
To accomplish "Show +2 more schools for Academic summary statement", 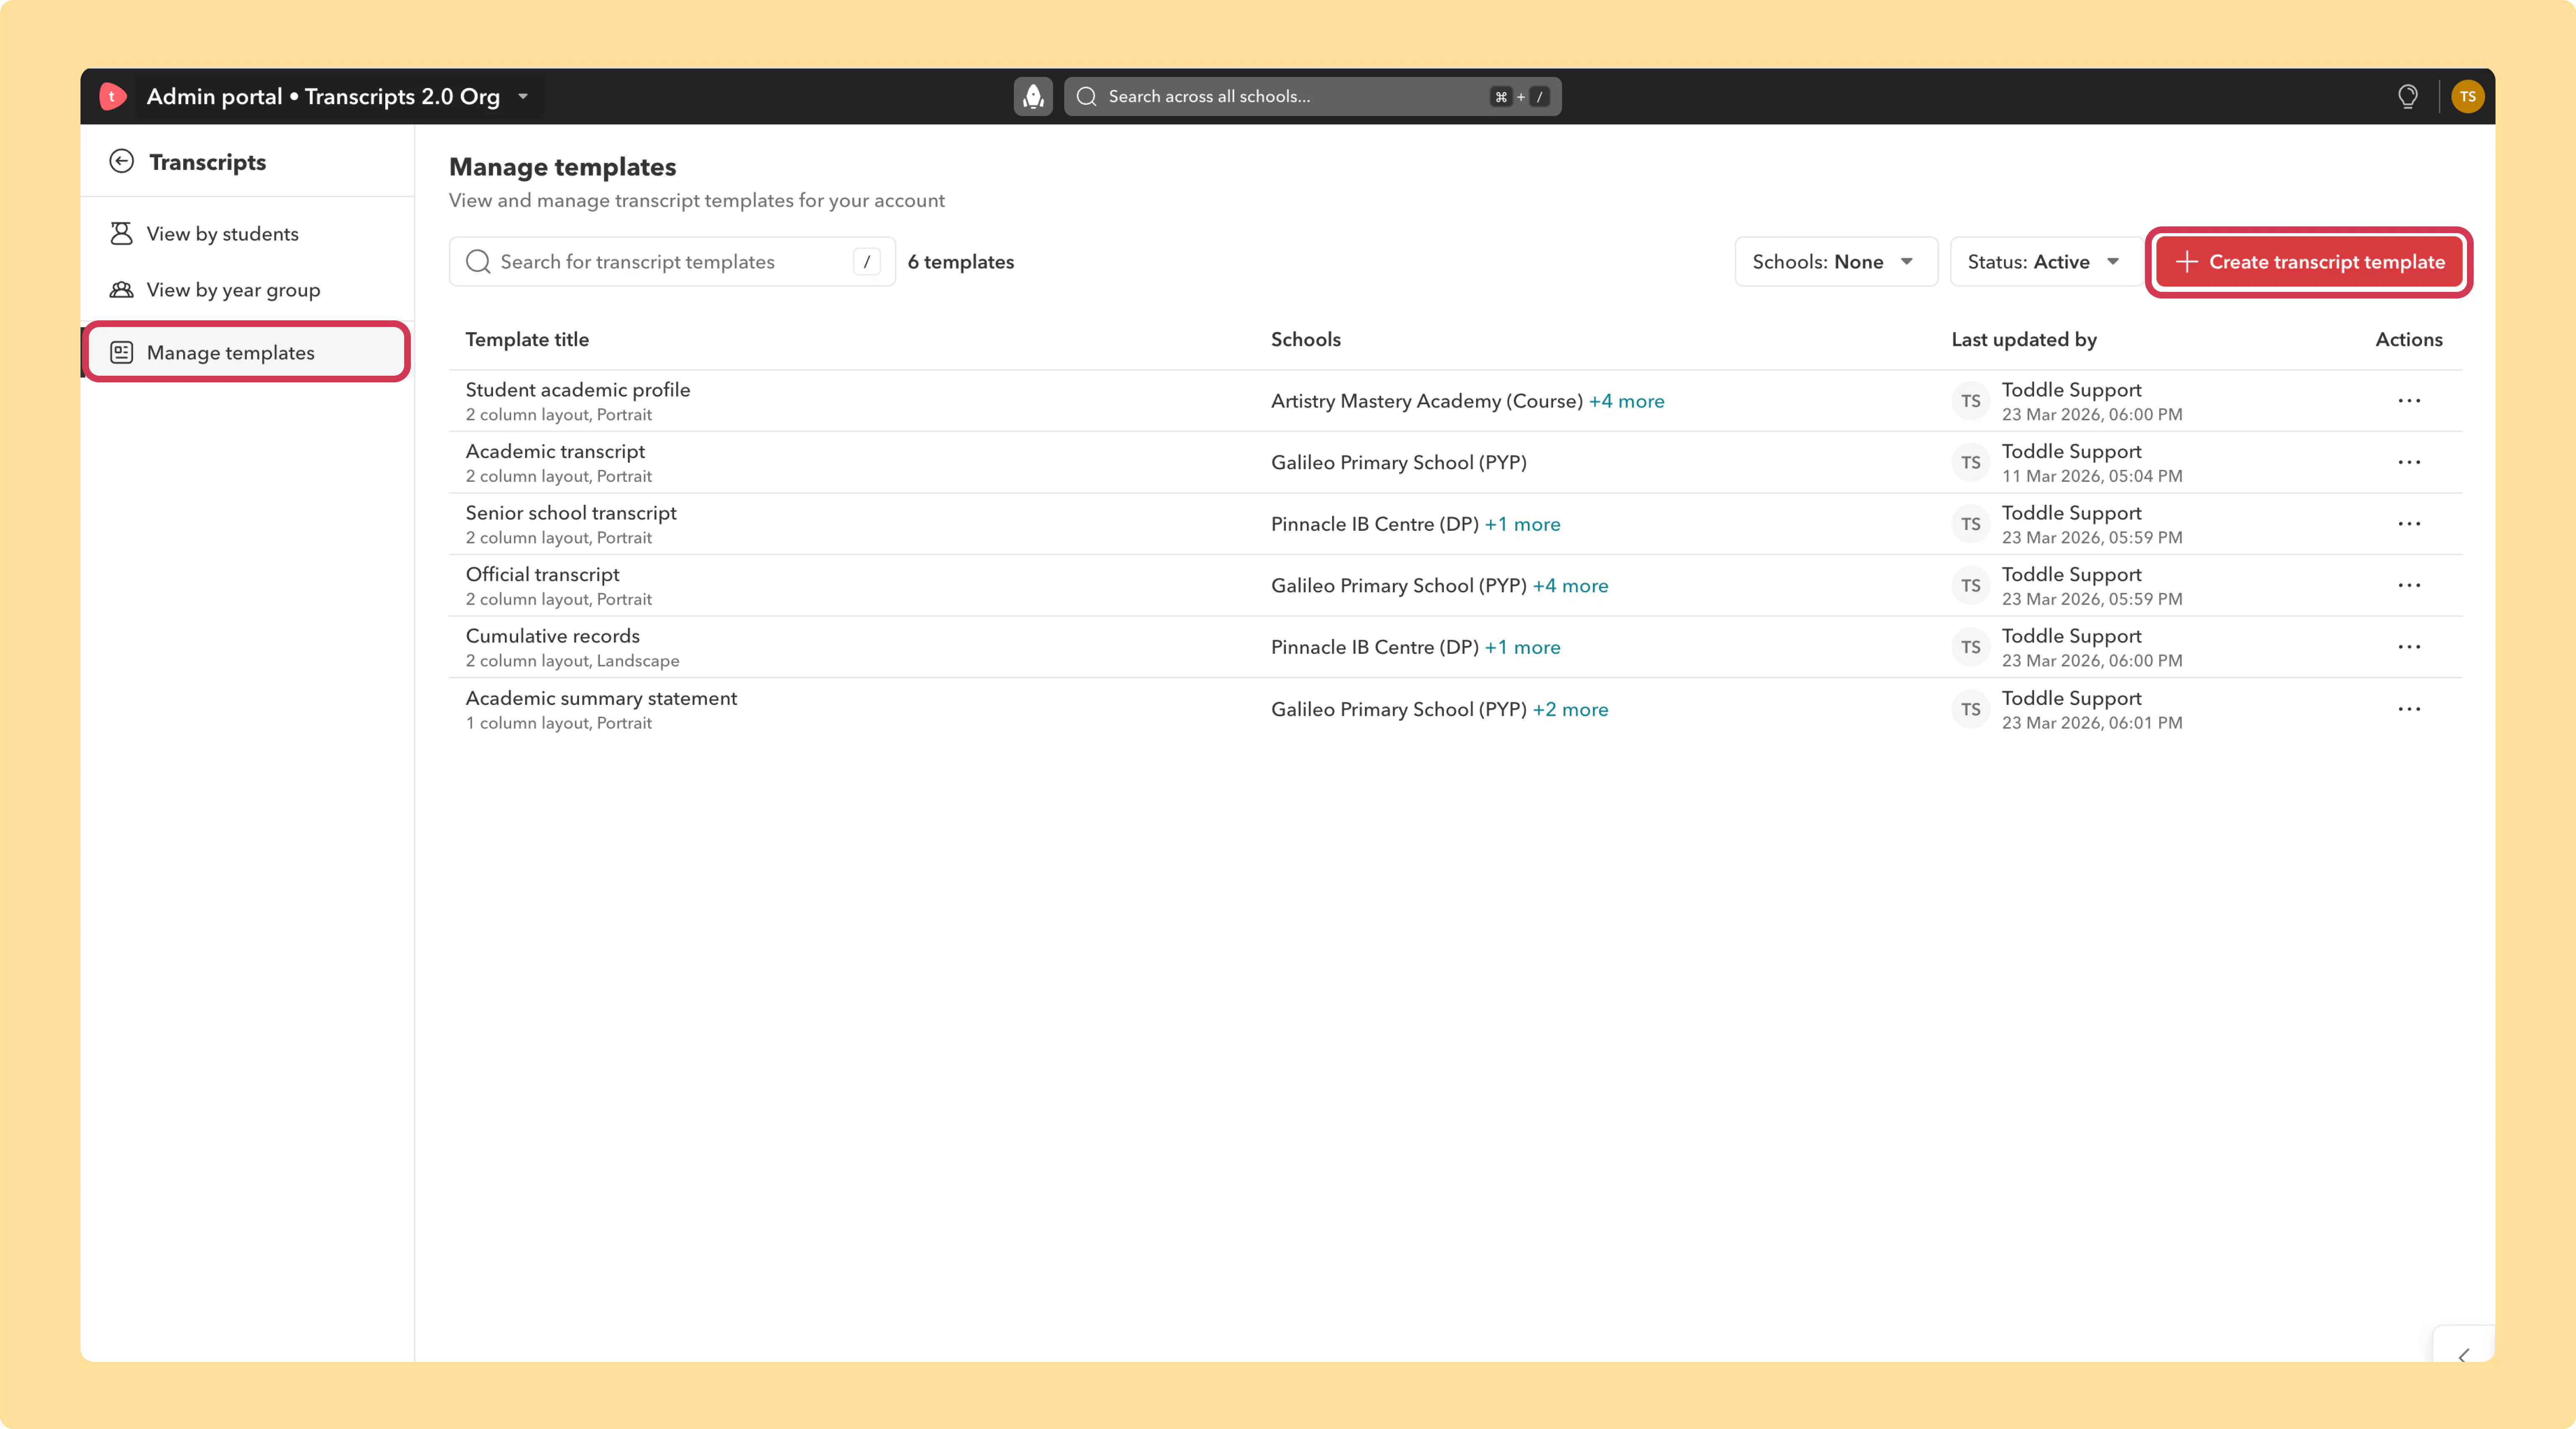I will (1570, 709).
